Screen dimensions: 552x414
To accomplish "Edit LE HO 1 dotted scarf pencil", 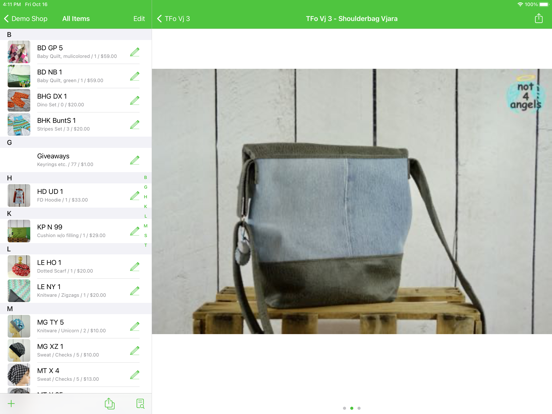I will [x=134, y=267].
